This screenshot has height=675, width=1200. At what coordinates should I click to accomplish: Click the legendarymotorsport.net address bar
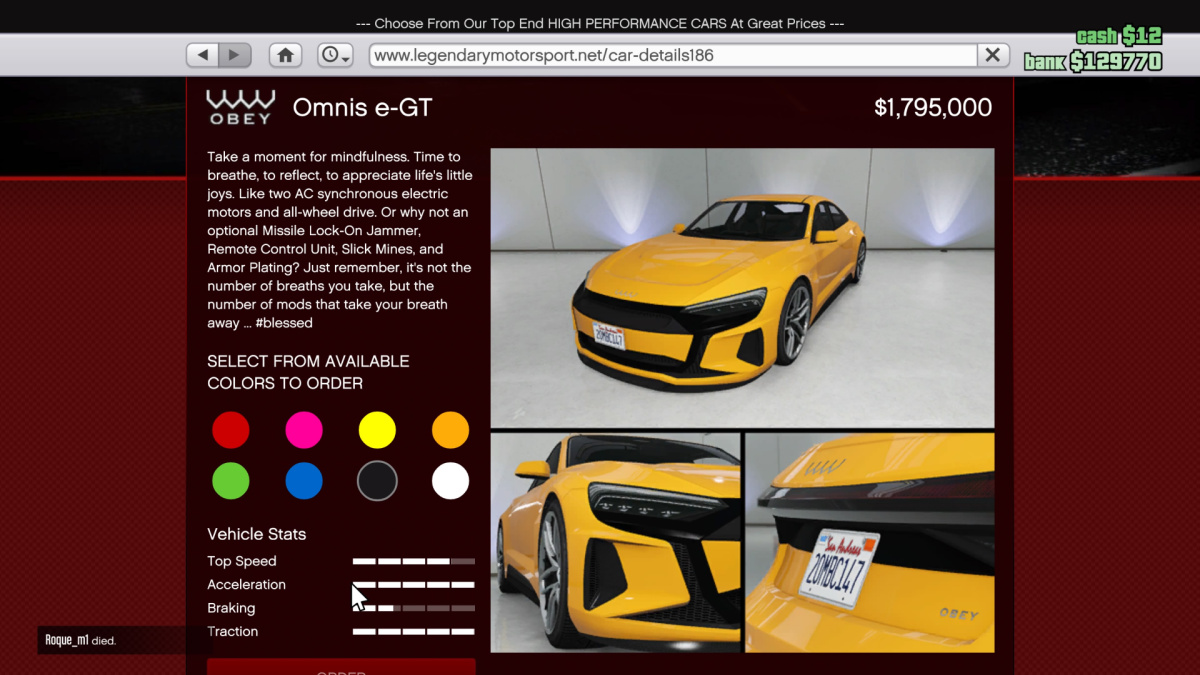click(672, 55)
